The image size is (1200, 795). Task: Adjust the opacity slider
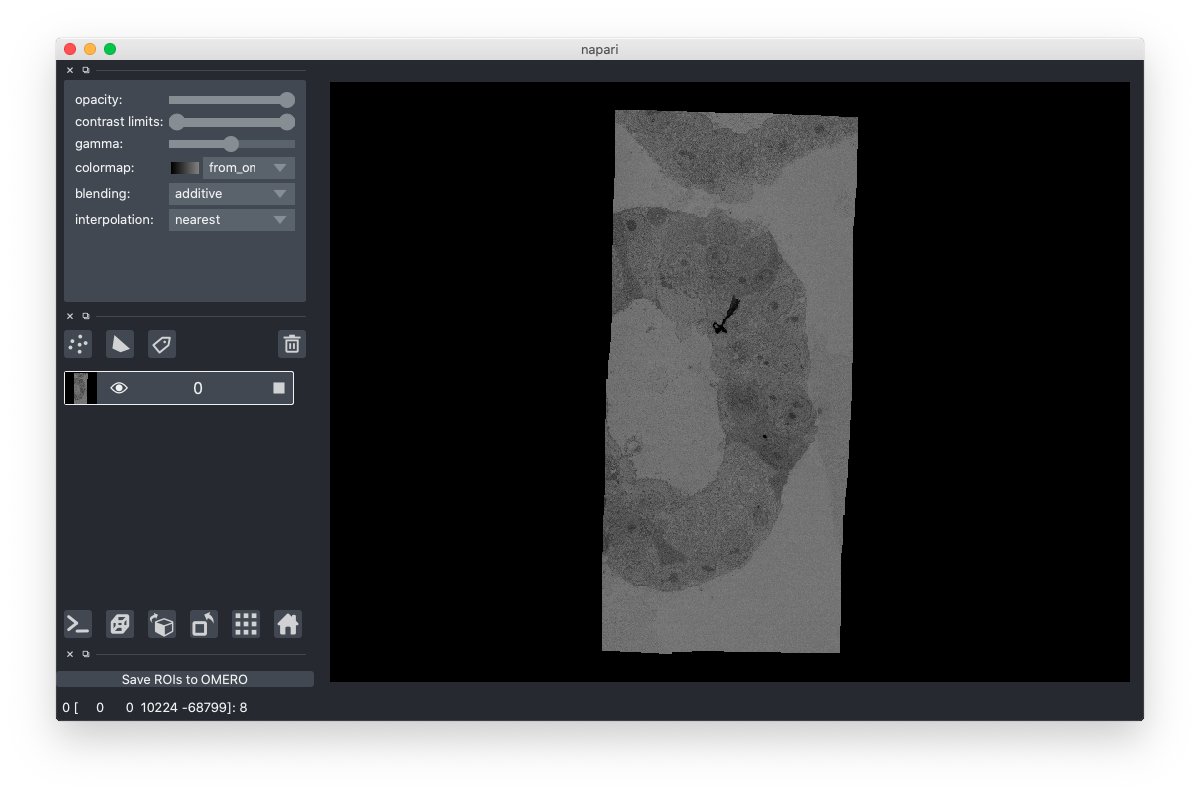pos(232,100)
